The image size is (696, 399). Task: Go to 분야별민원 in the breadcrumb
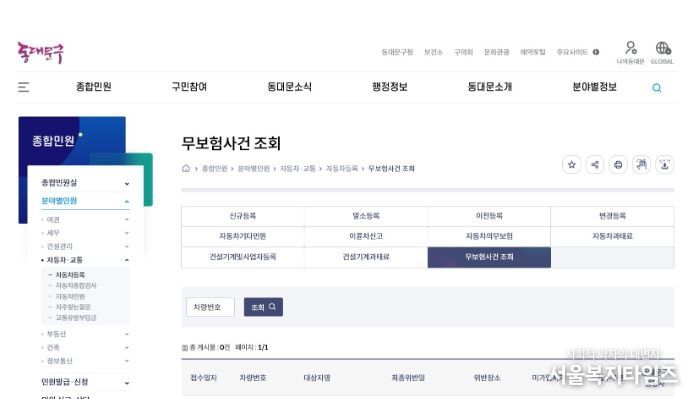[253, 169]
